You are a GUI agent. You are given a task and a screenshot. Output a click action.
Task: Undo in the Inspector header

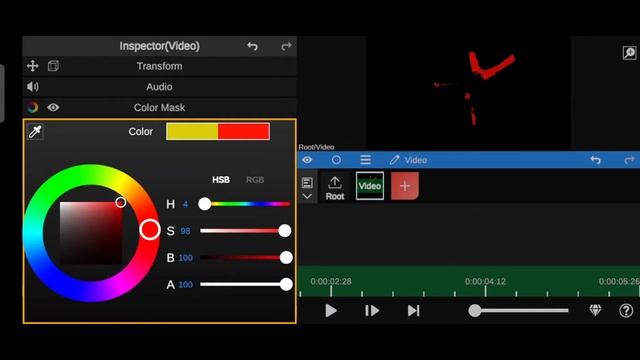252,46
